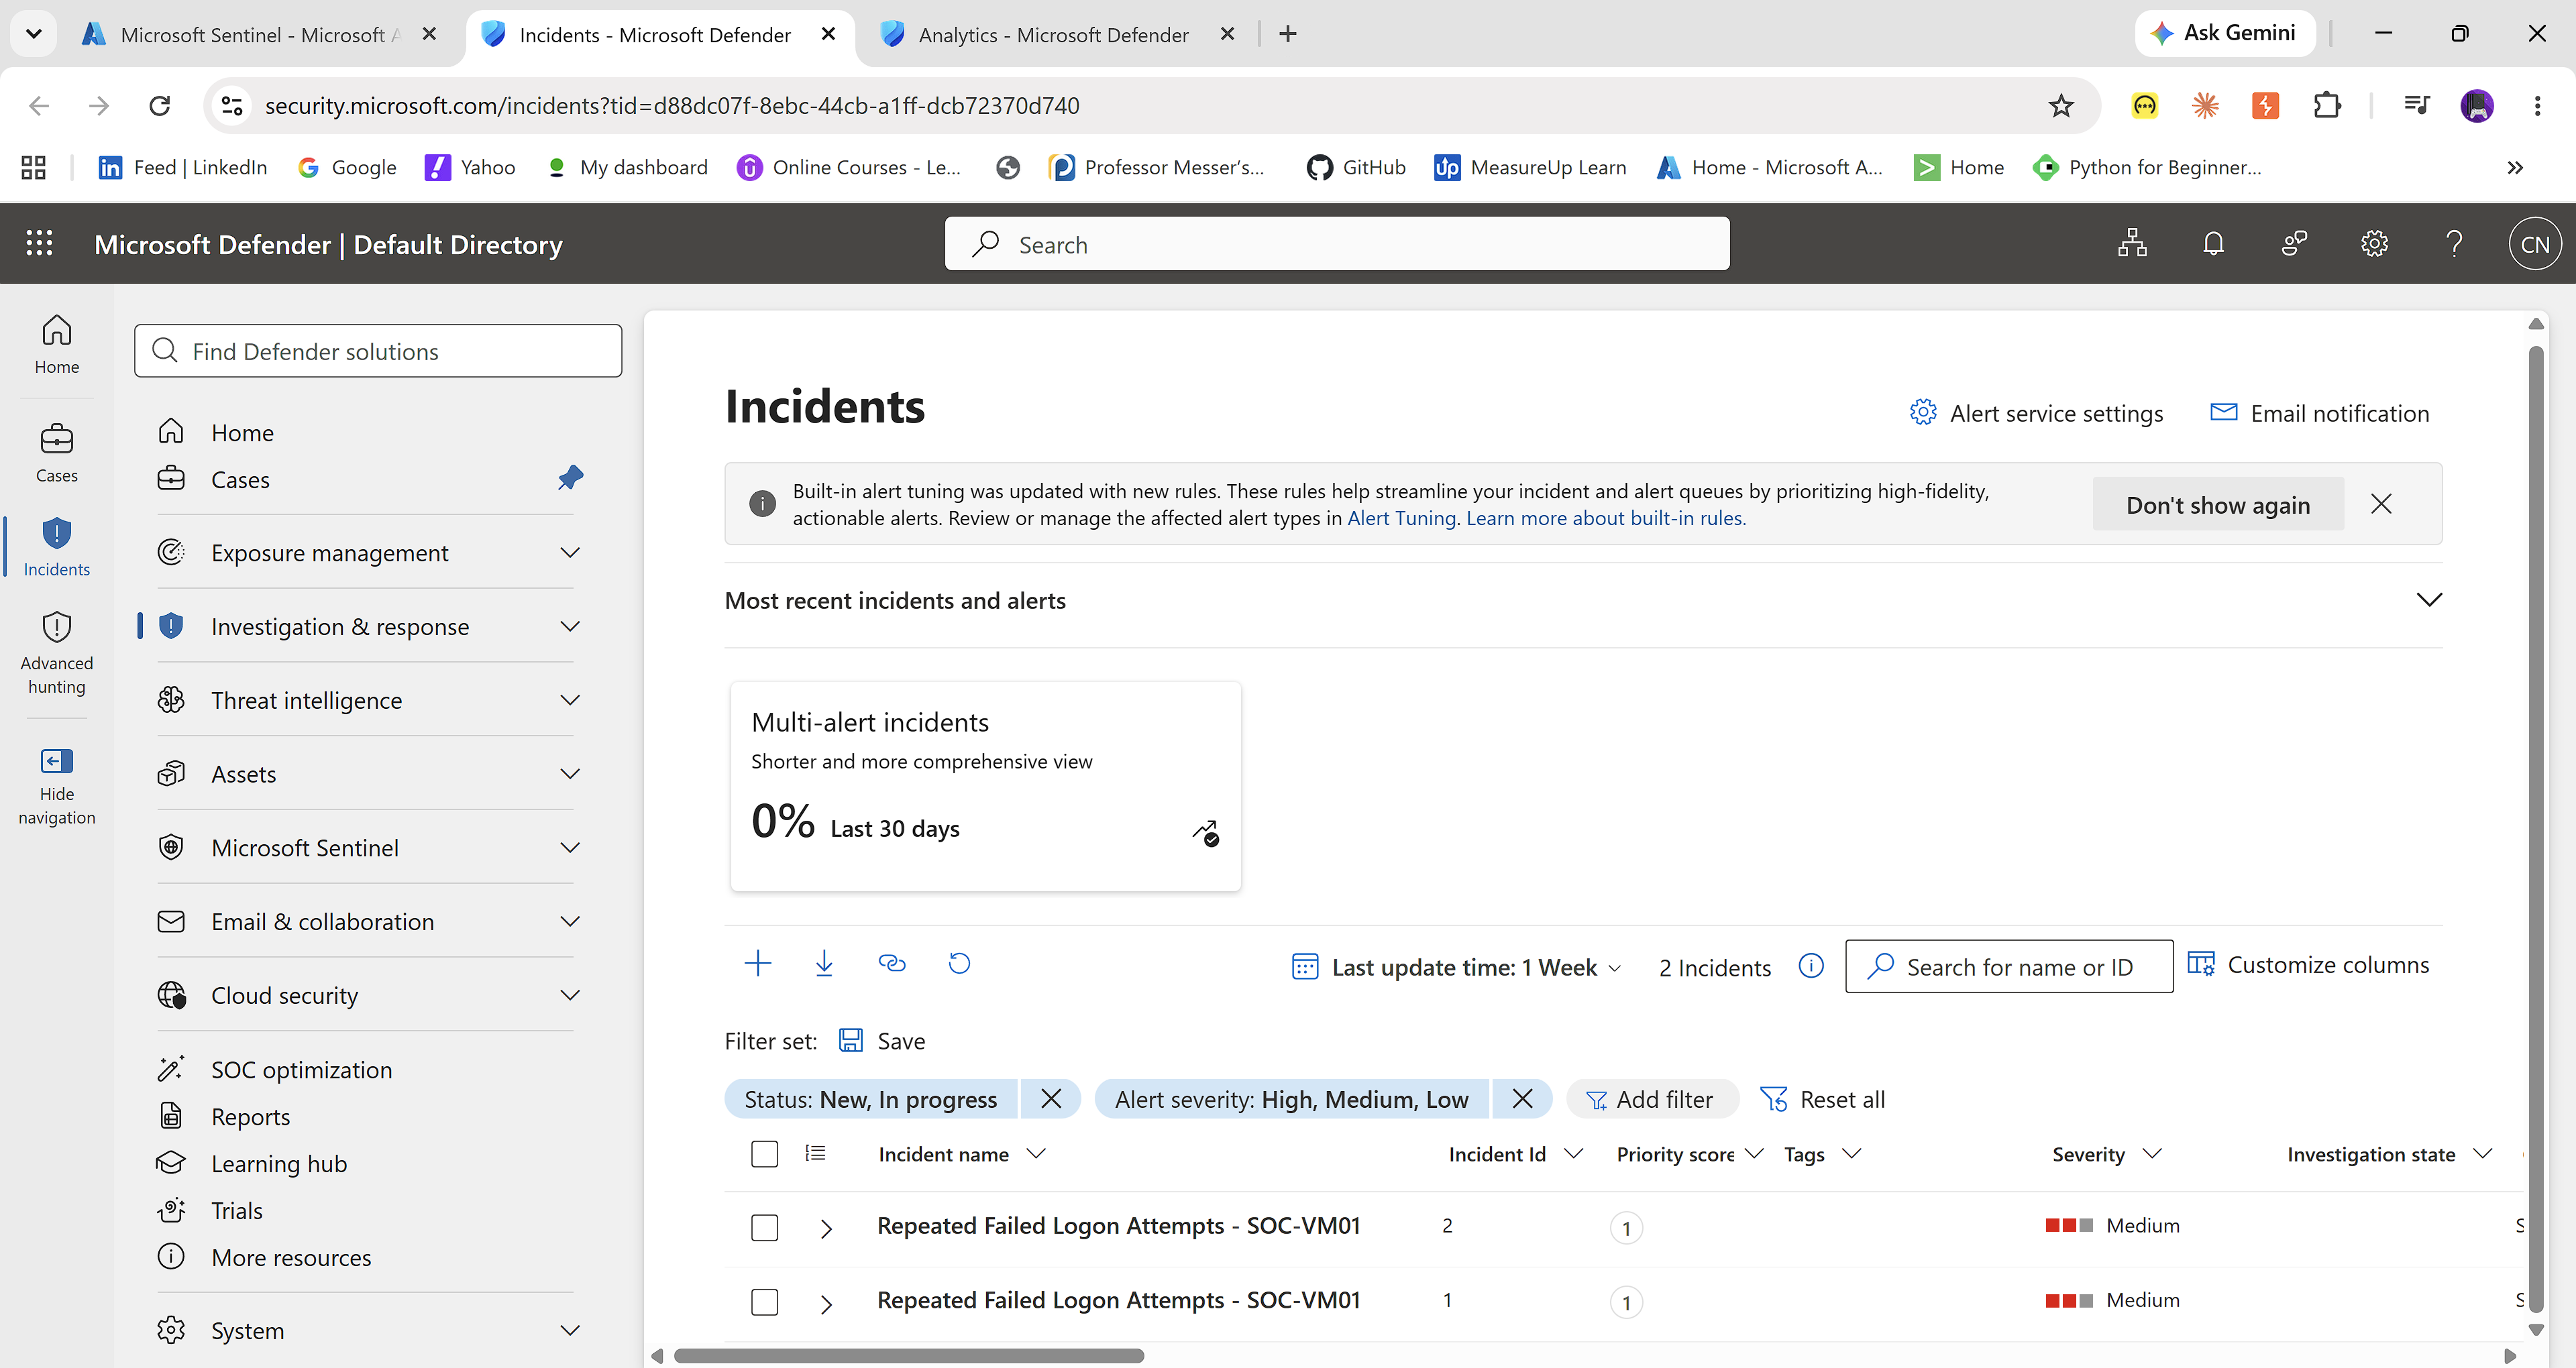Expand incident Id 1 row chevron
Viewport: 2576px width, 1368px height.
pos(826,1303)
